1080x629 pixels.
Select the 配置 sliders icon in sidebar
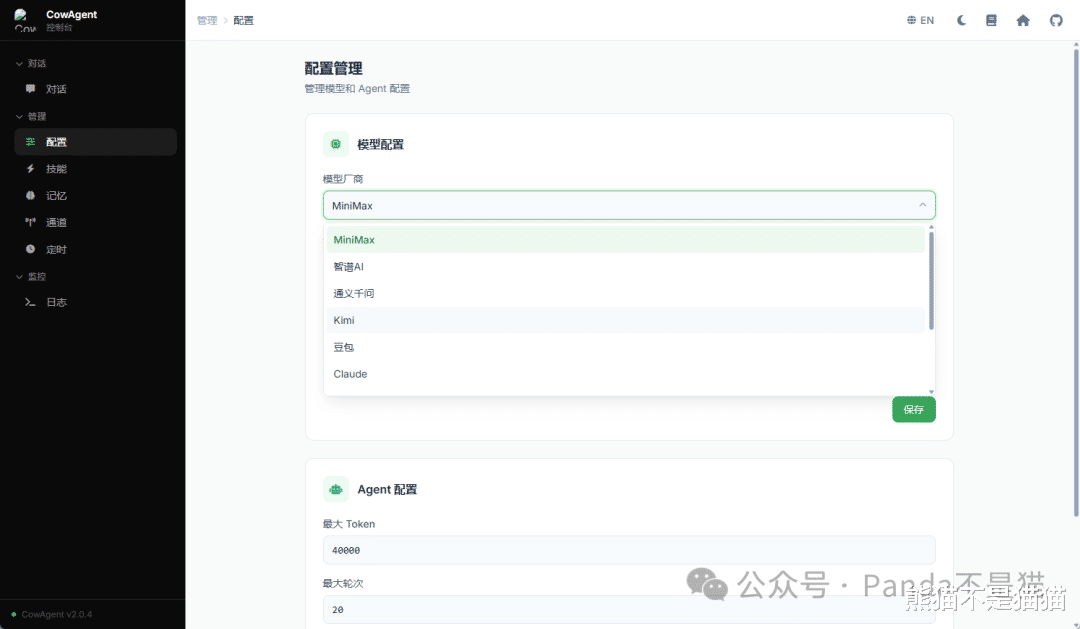pos(30,142)
